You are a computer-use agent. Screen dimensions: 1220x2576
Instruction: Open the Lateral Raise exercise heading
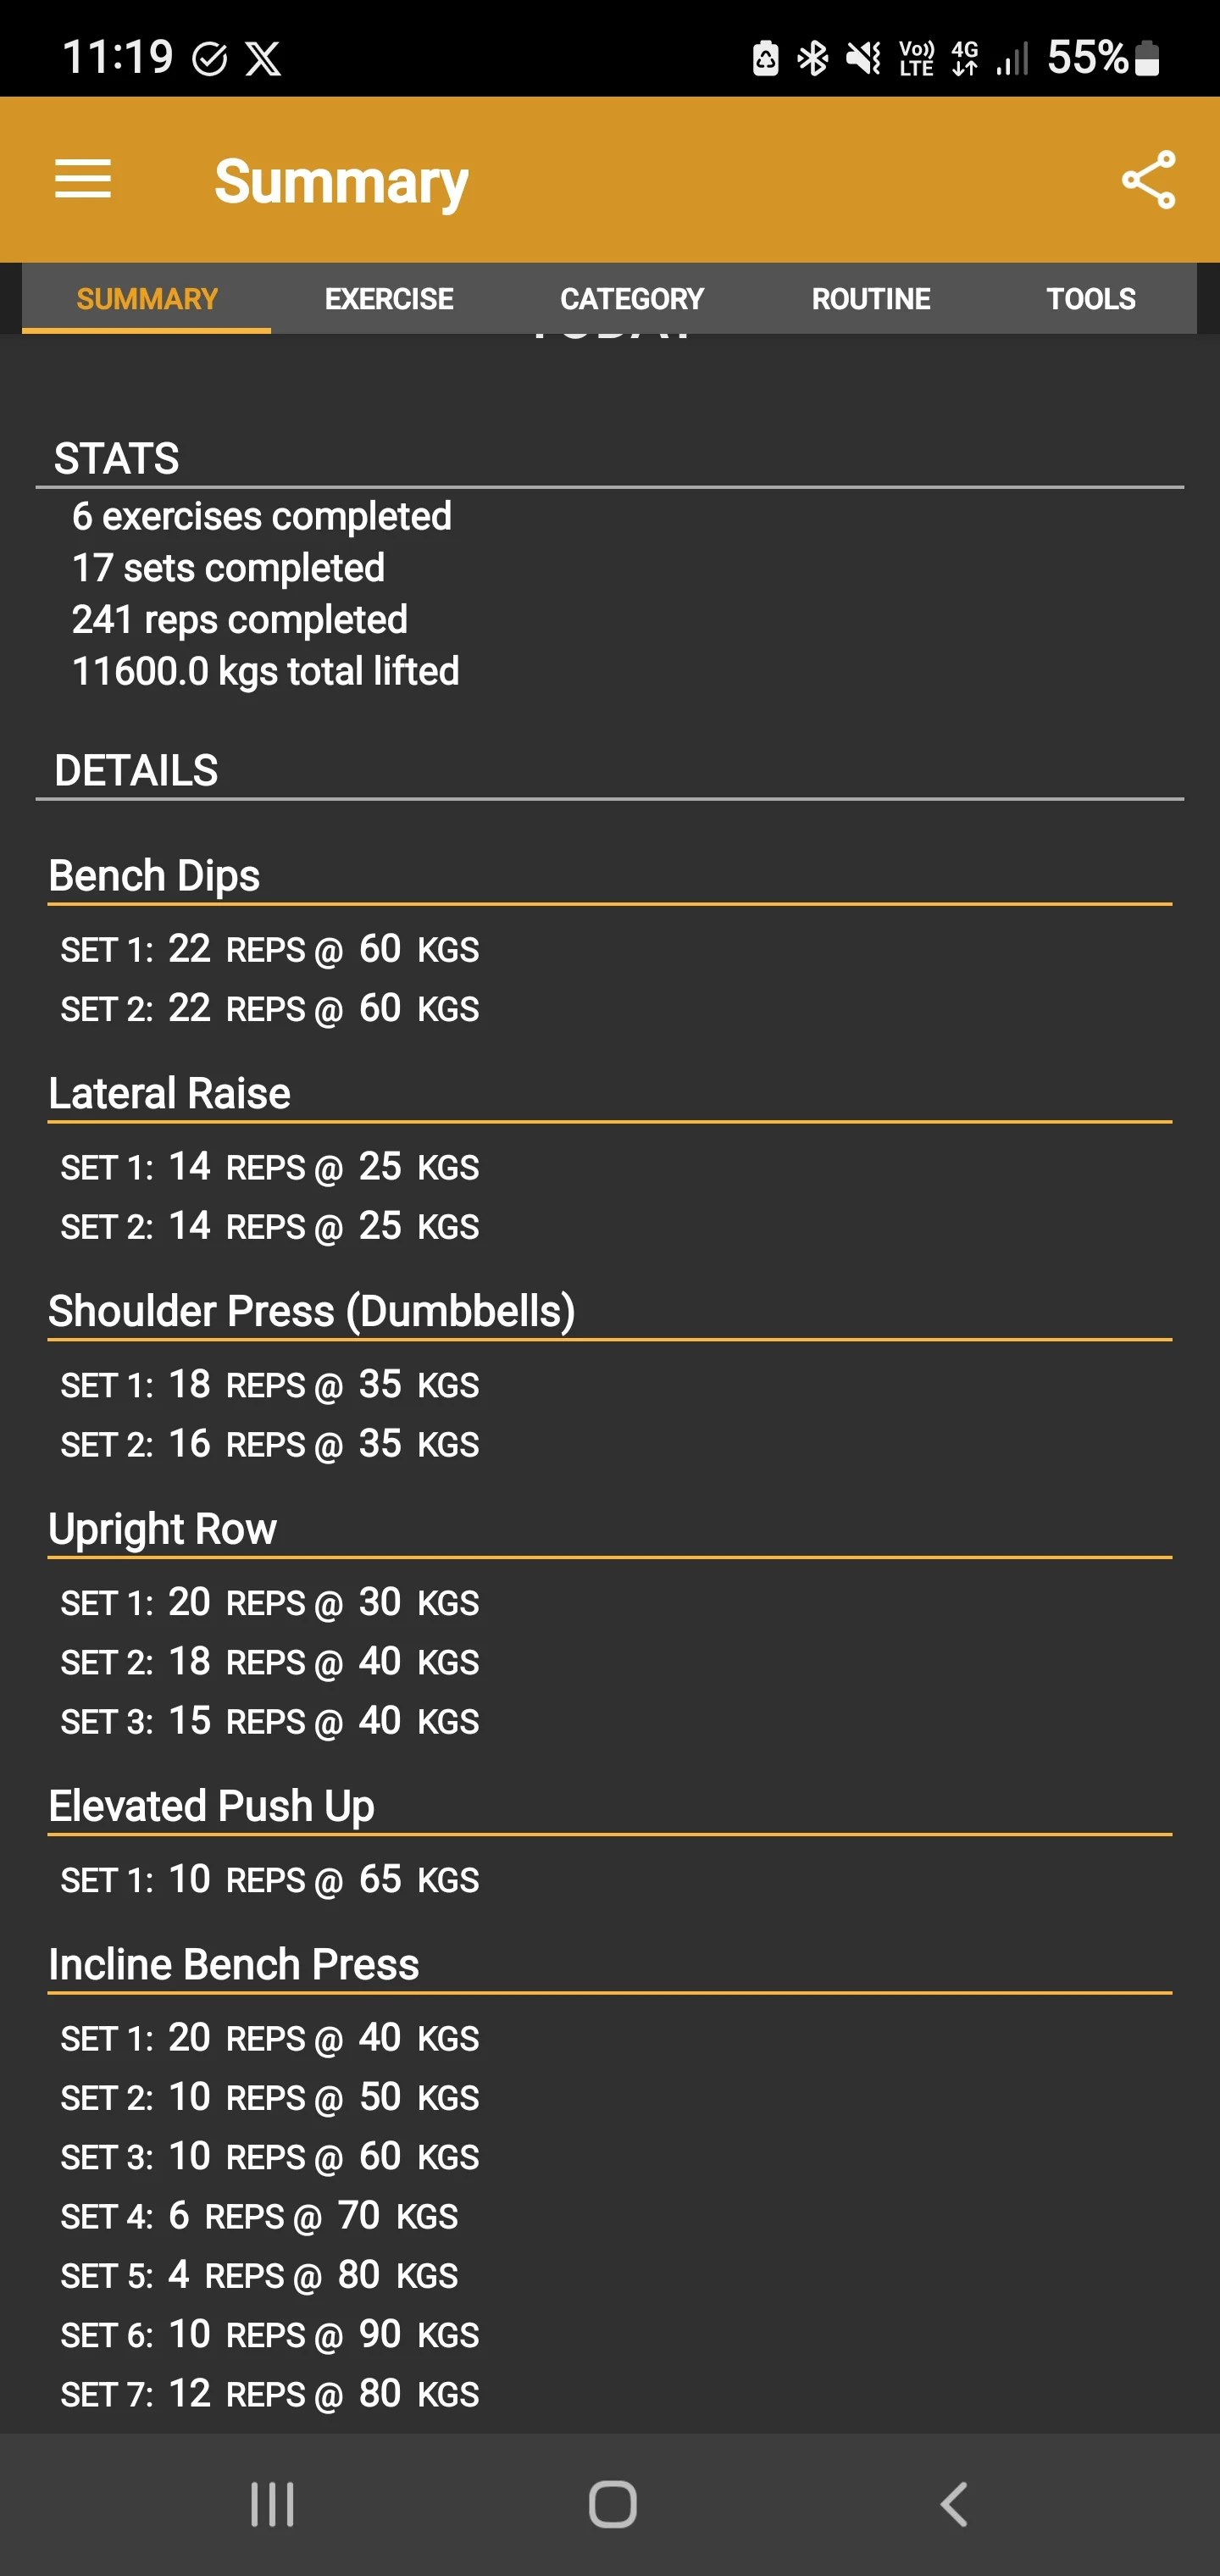click(170, 1094)
